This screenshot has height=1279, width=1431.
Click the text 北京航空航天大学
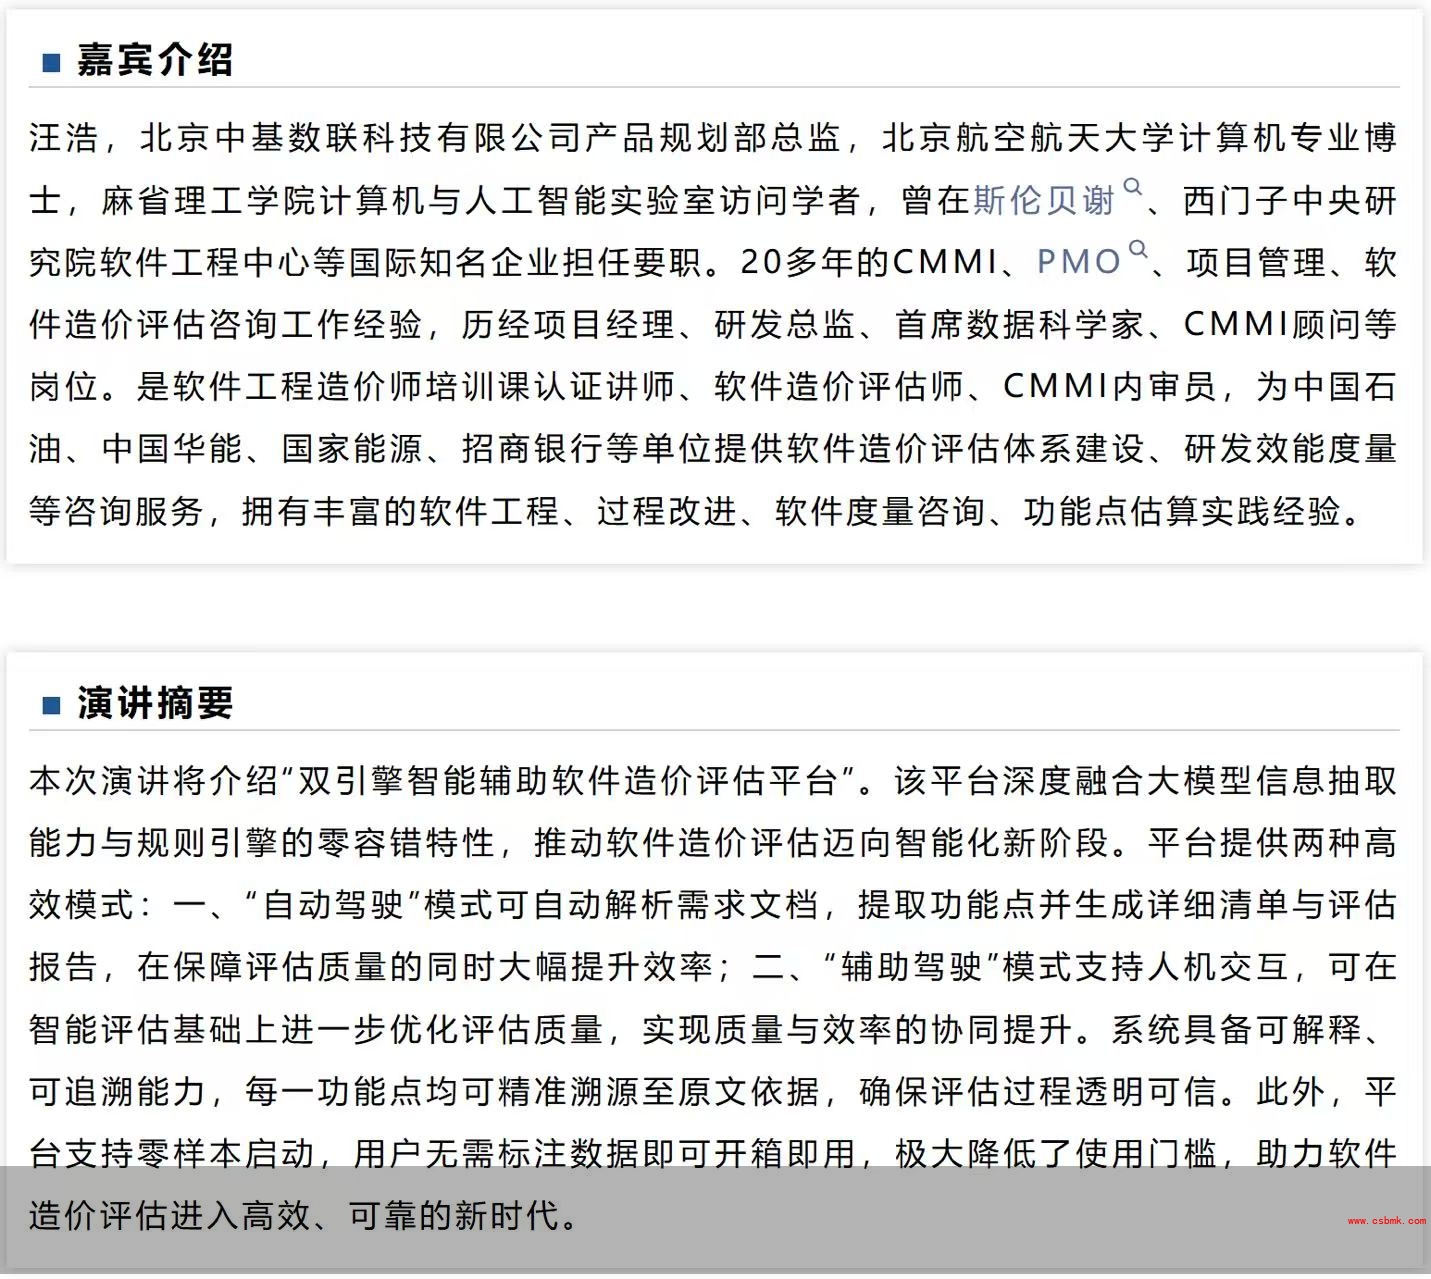pyautogui.click(x=1029, y=138)
